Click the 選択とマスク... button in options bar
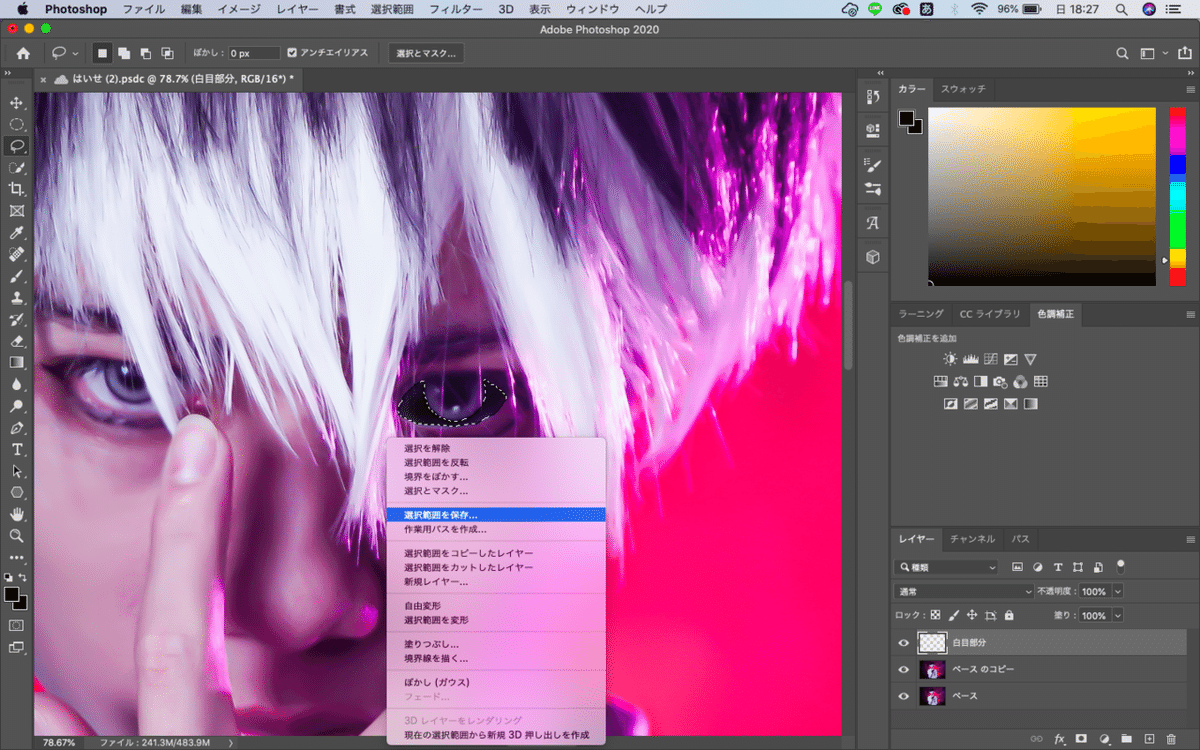The image size is (1200, 750). (426, 53)
